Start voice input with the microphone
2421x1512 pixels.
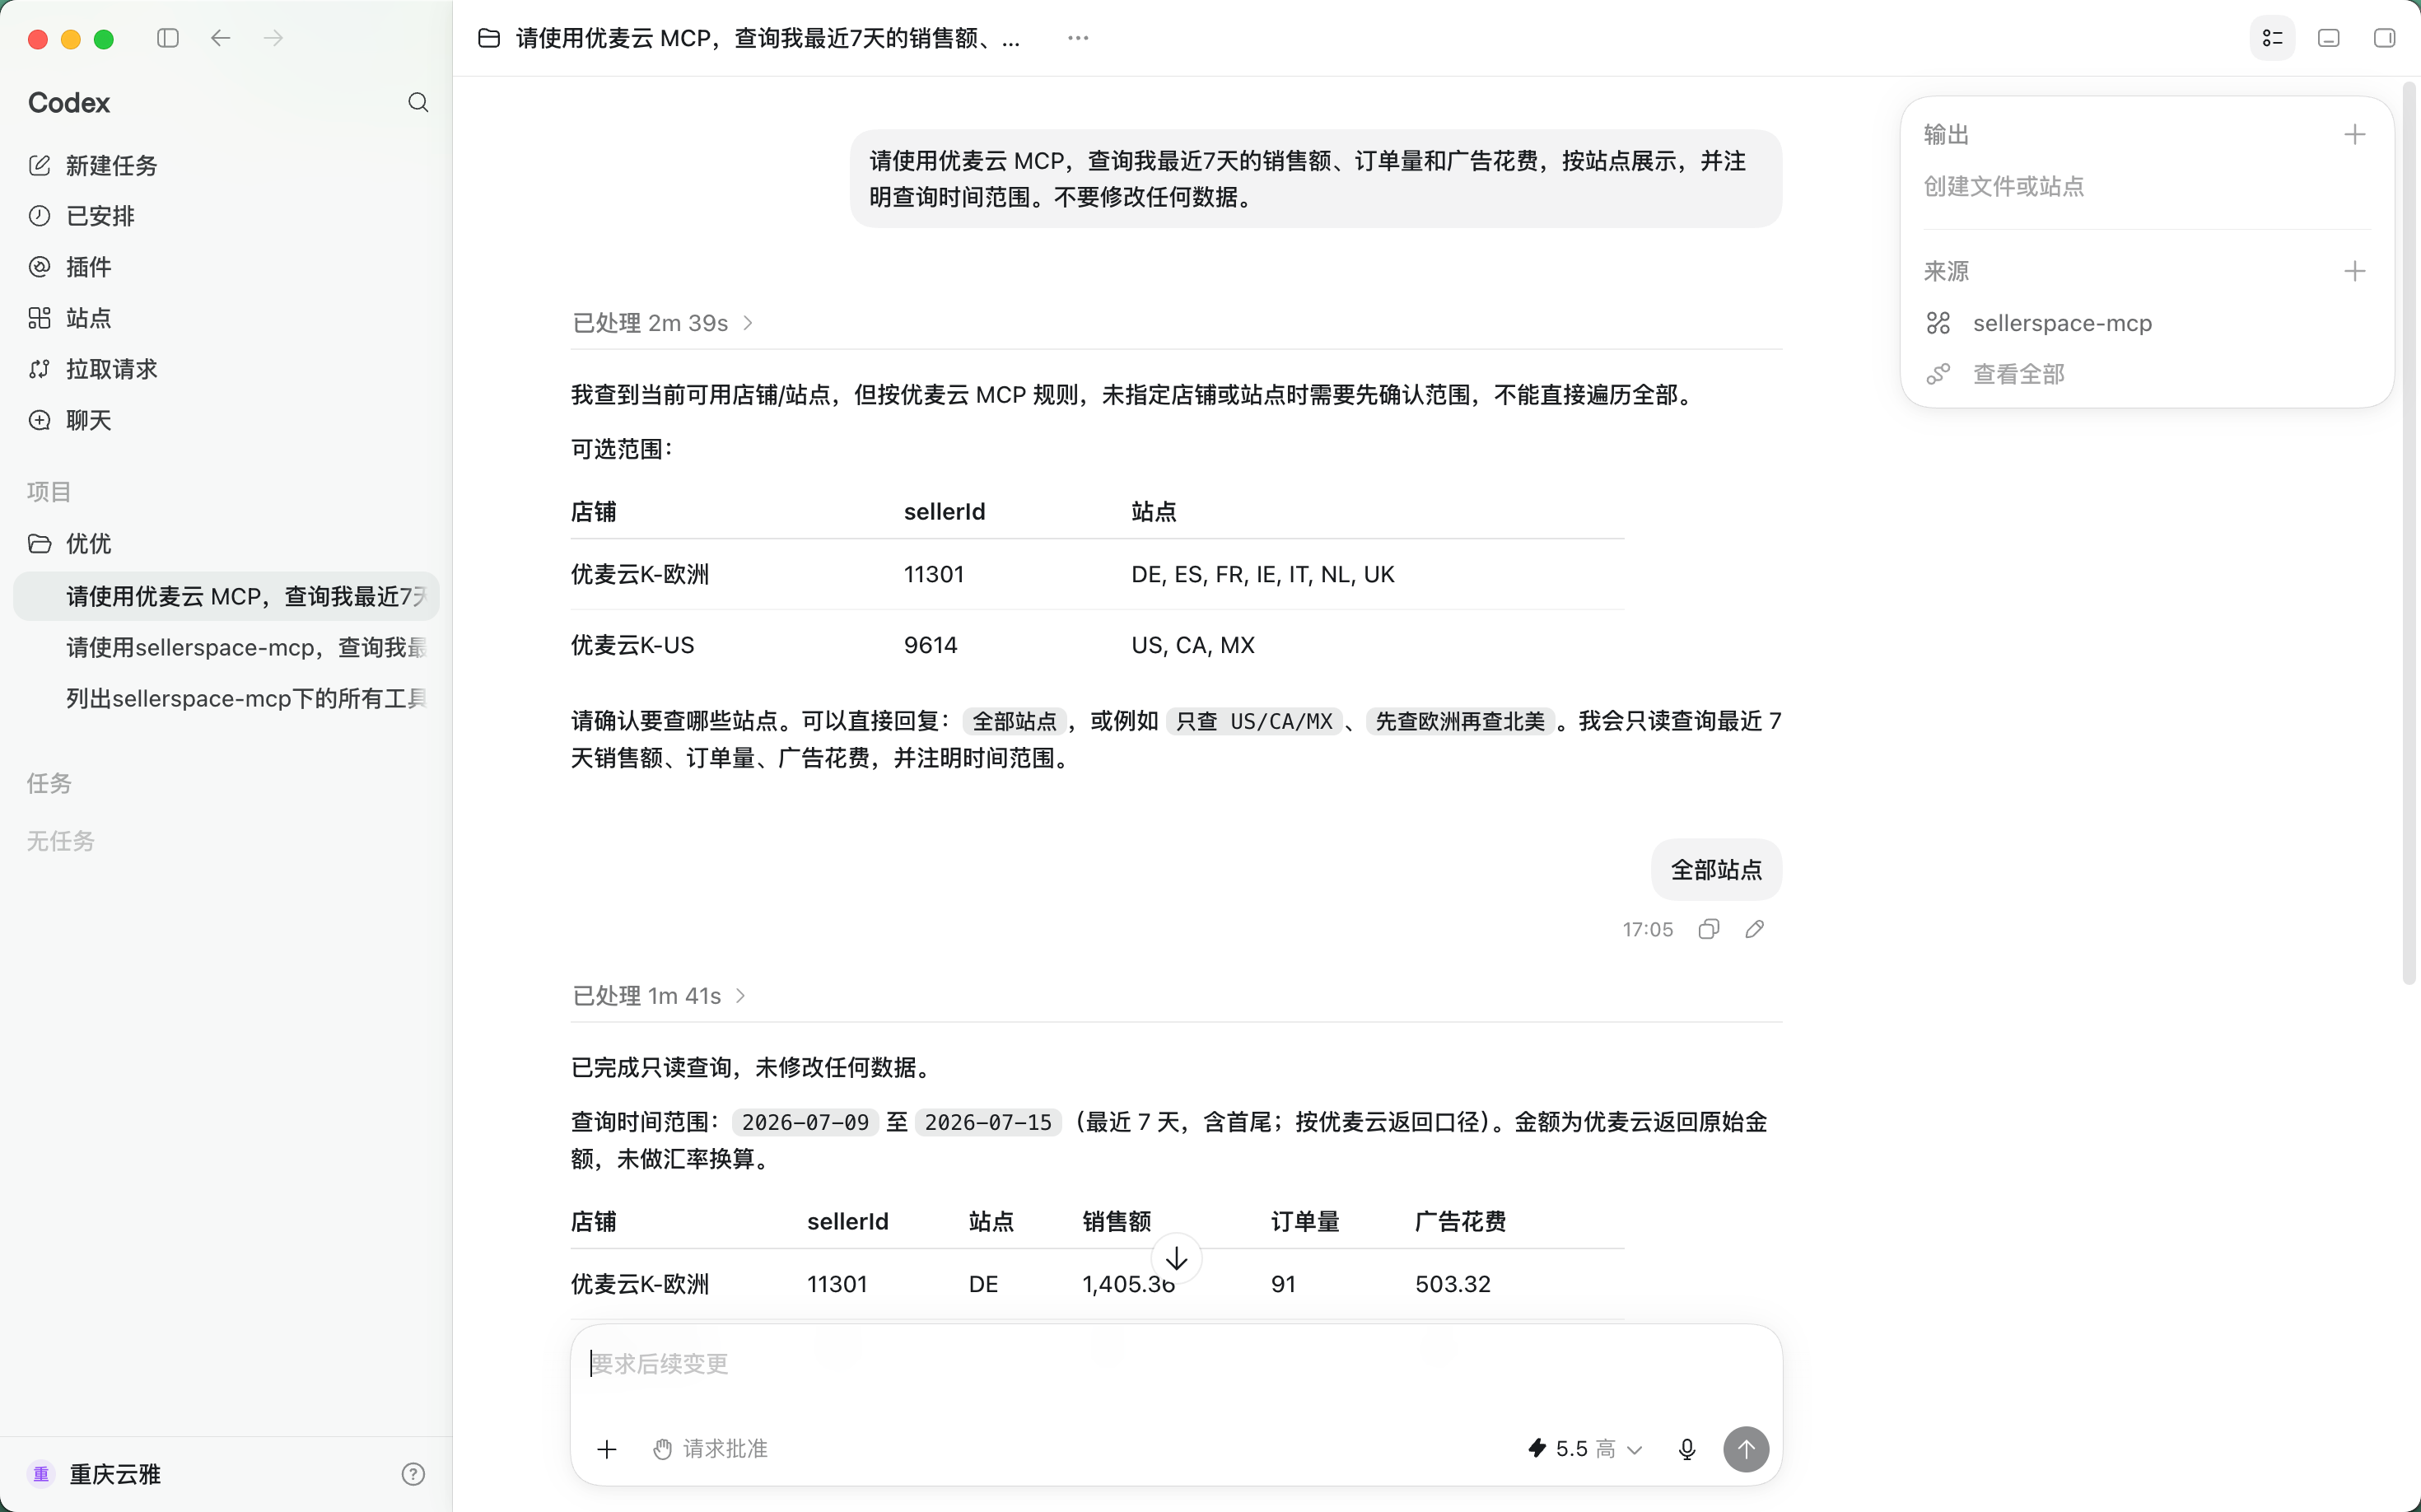[x=1687, y=1449]
